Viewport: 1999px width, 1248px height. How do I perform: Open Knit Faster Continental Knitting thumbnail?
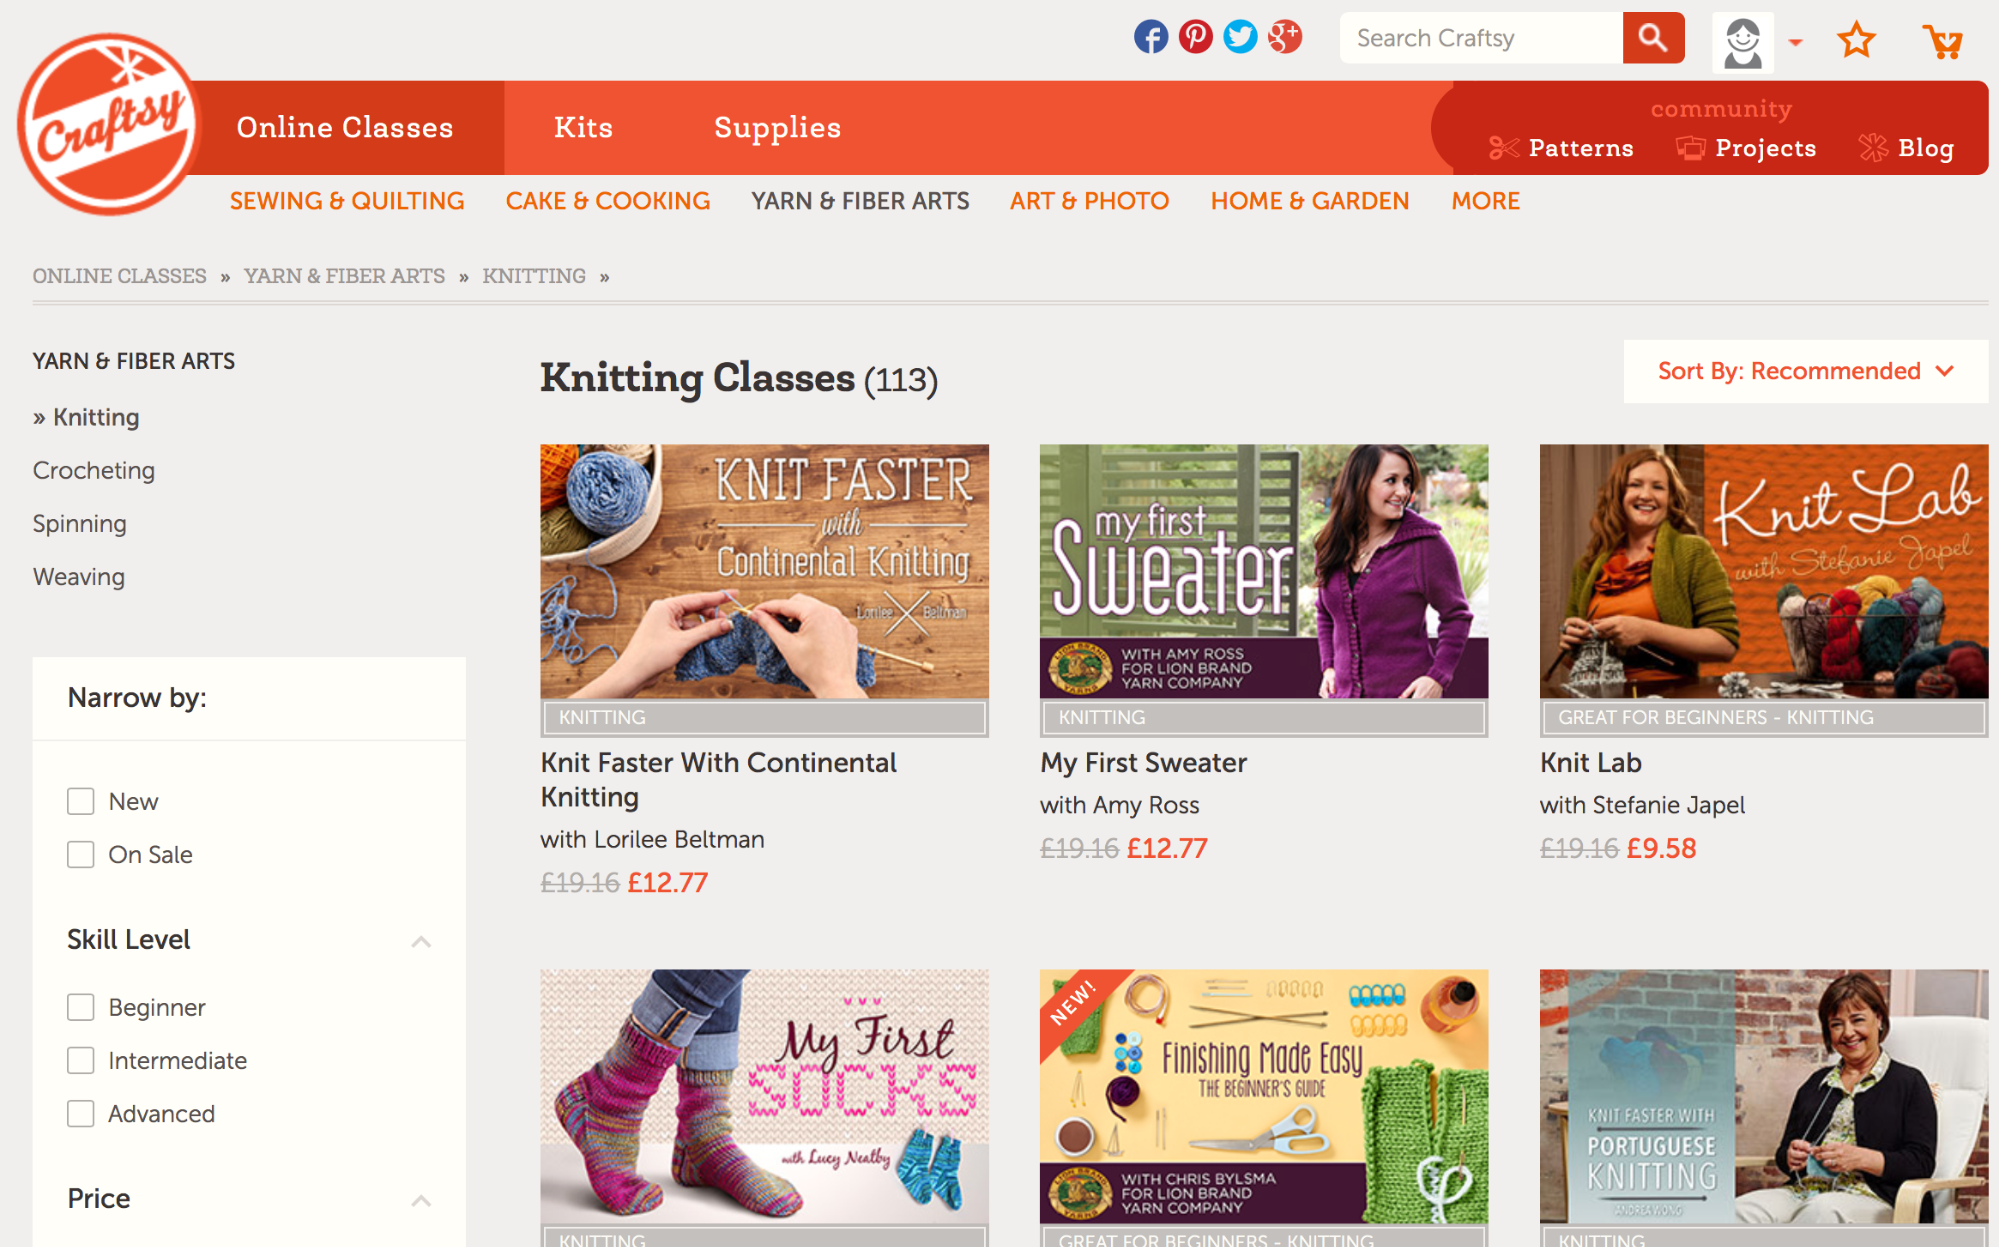tap(764, 571)
